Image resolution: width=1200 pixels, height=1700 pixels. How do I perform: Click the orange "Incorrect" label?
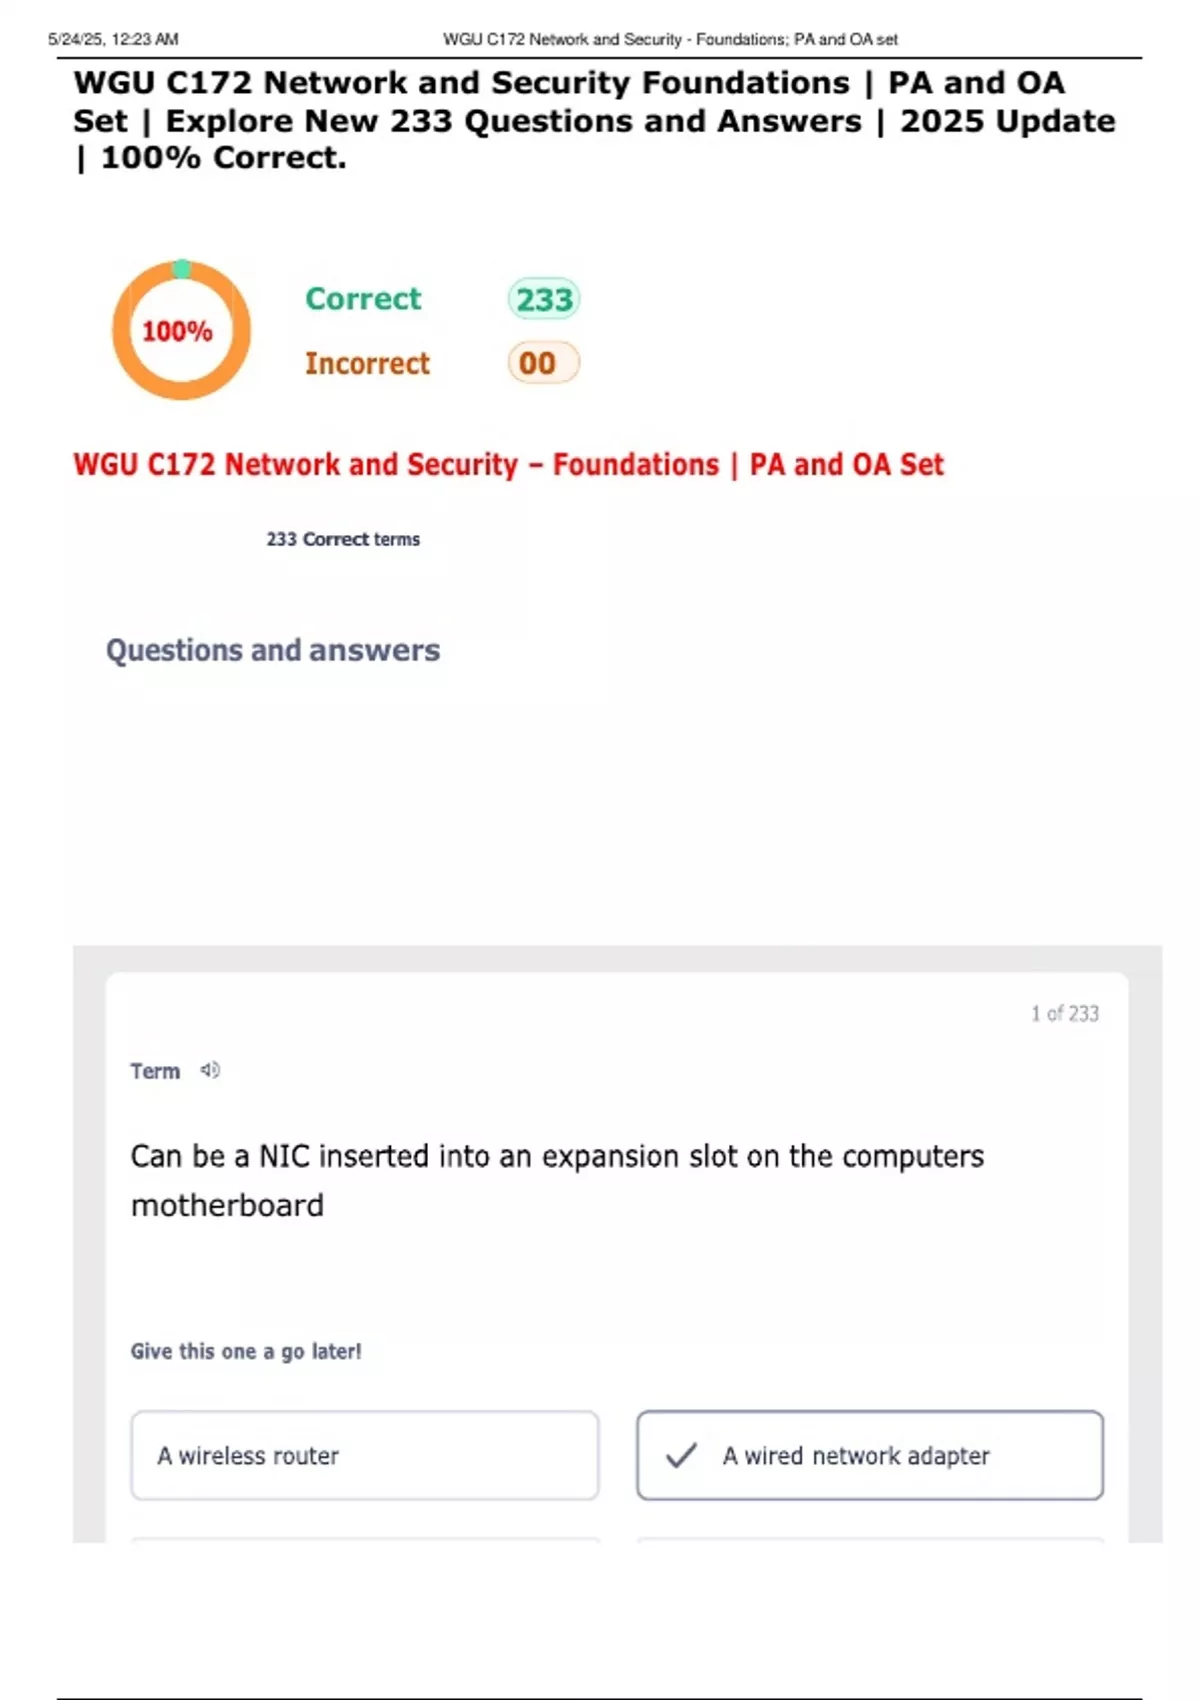coord(367,363)
